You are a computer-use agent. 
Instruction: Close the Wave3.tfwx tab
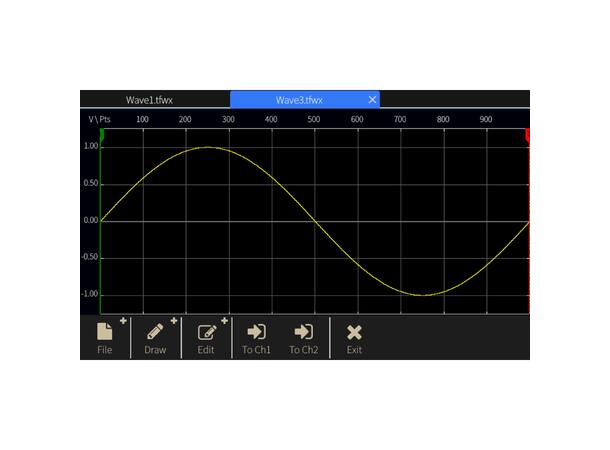(x=372, y=100)
